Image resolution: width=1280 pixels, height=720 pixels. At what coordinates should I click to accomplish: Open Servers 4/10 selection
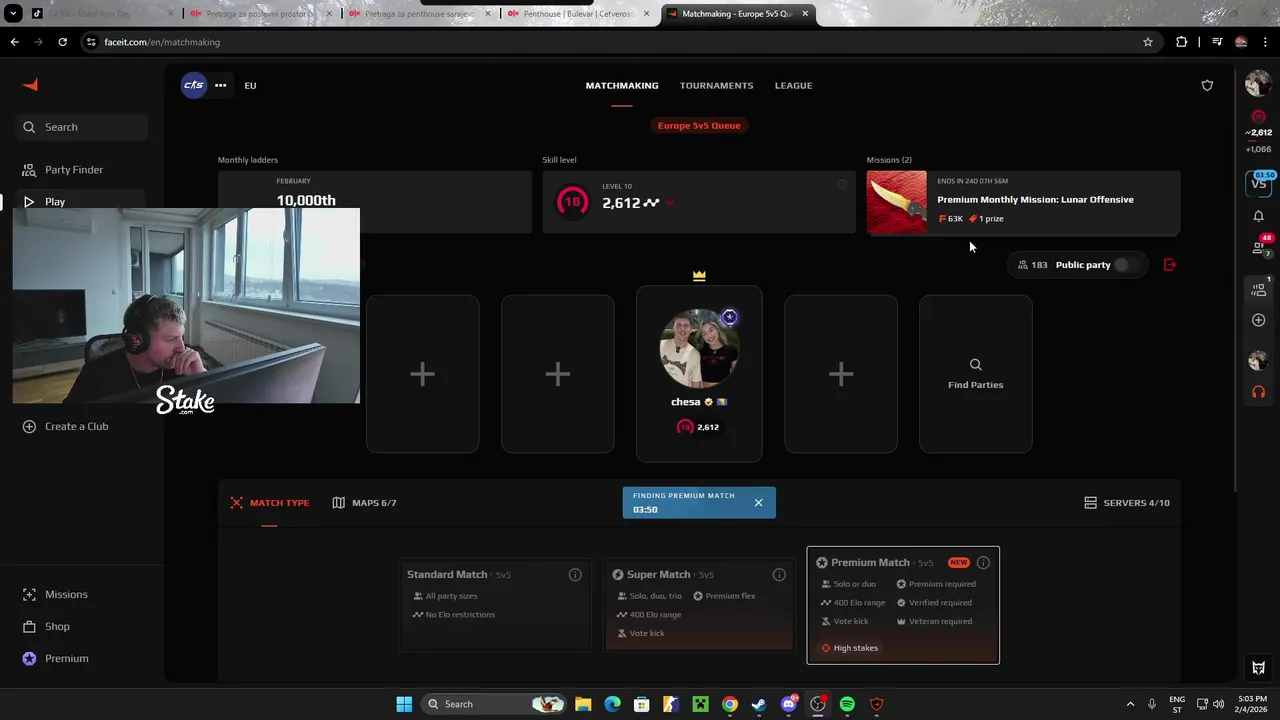click(1127, 503)
